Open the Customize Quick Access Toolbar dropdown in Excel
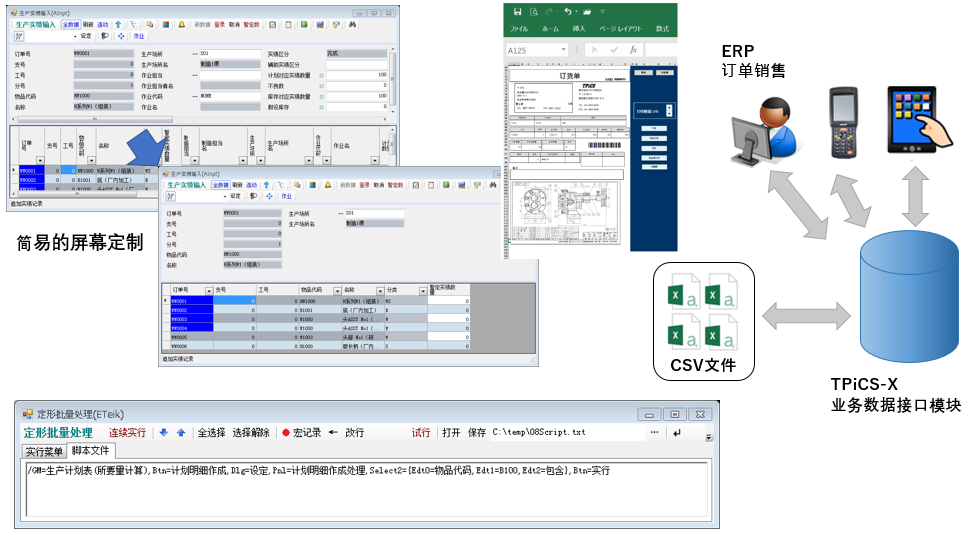Viewport: 971px width, 538px height. click(x=603, y=12)
